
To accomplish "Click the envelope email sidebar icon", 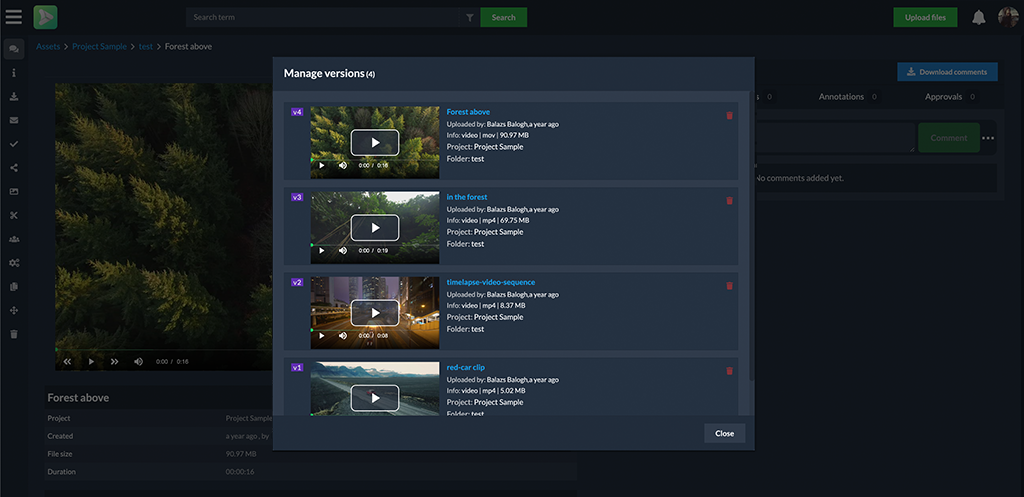I will 14,120.
